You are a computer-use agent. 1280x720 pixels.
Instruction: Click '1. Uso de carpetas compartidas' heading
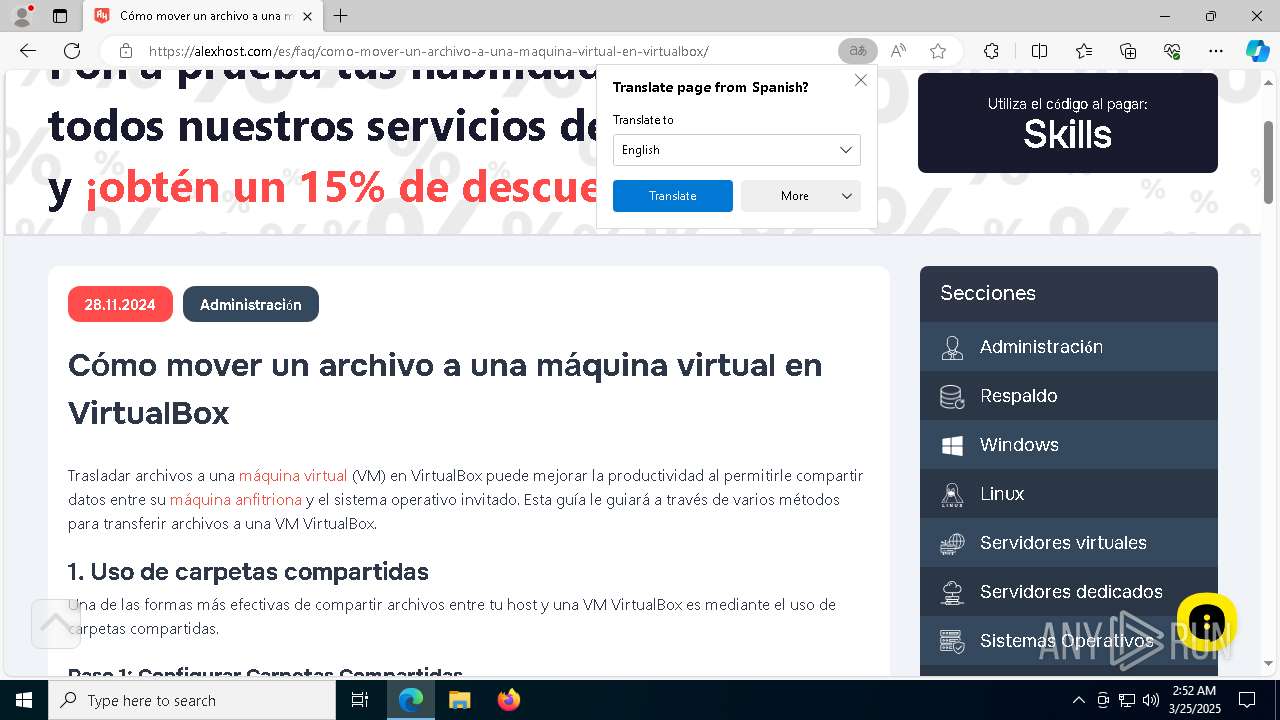(248, 571)
